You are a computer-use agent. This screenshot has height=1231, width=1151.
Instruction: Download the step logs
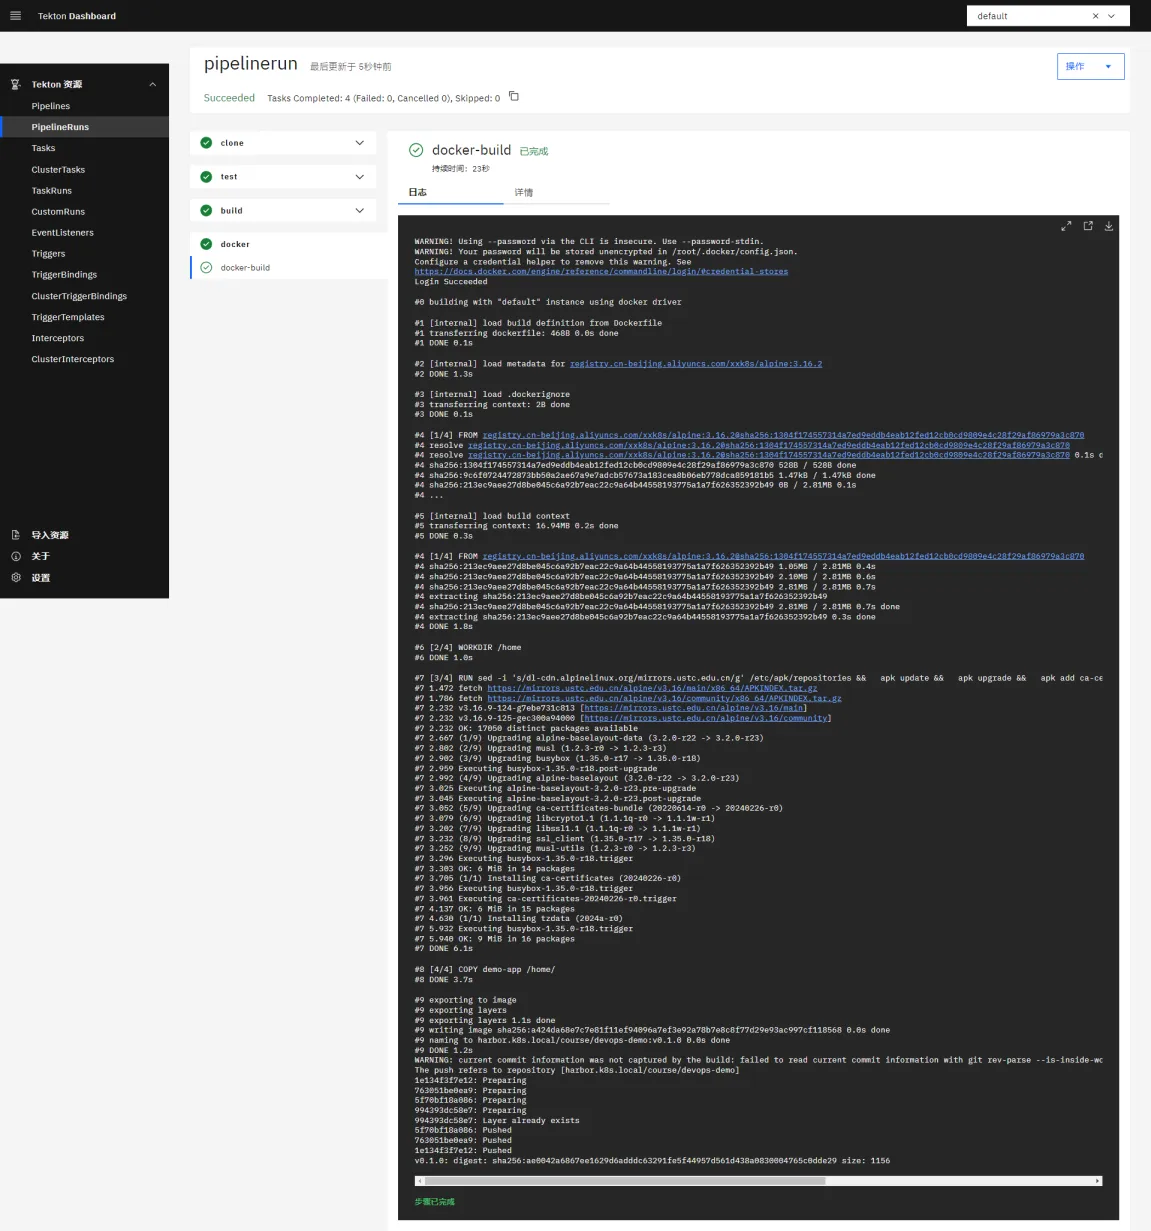(x=1109, y=226)
